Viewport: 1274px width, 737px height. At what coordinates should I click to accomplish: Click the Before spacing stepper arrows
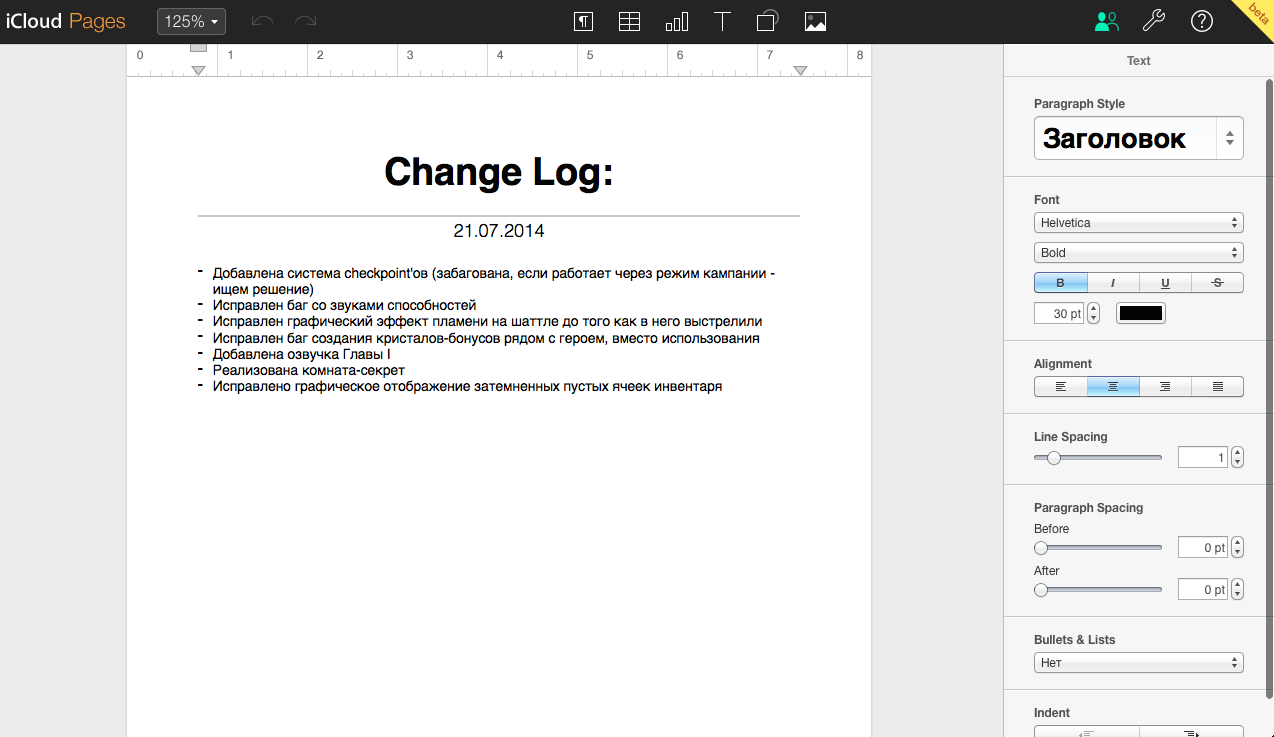coord(1238,548)
